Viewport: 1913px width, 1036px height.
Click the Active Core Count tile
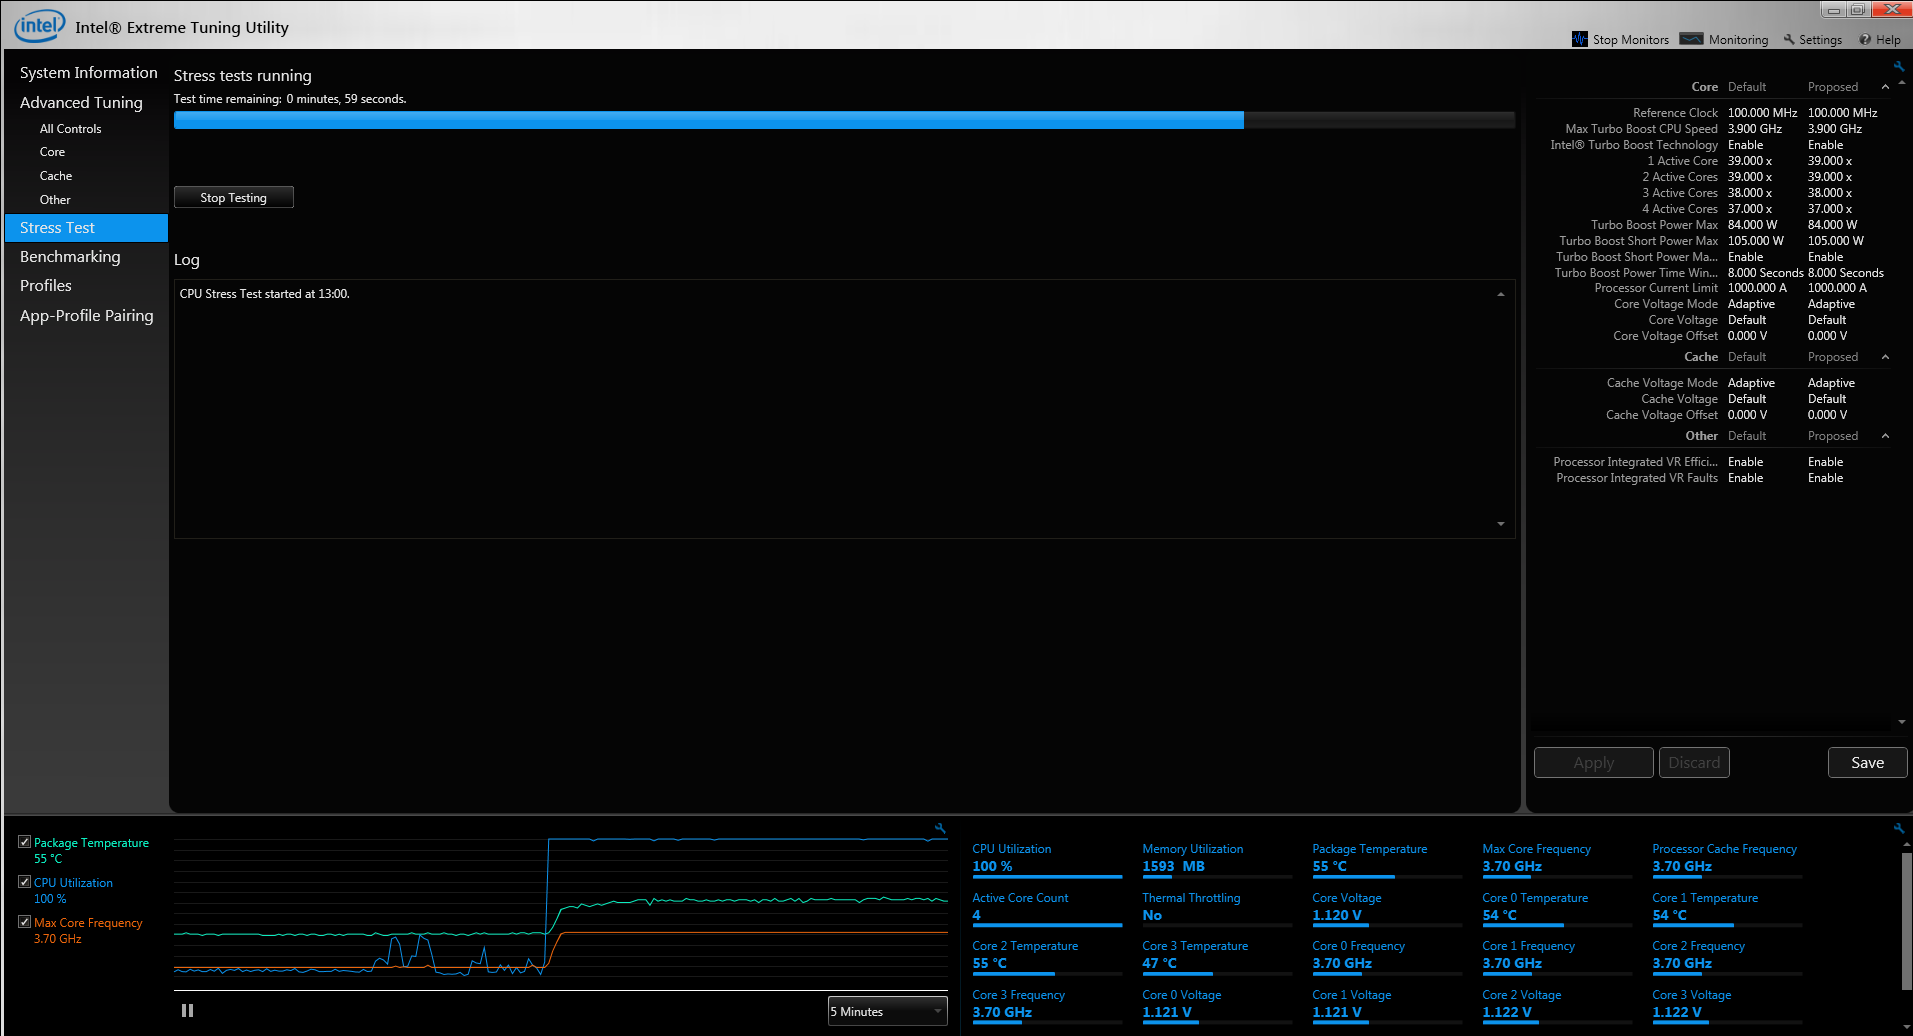[1047, 908]
